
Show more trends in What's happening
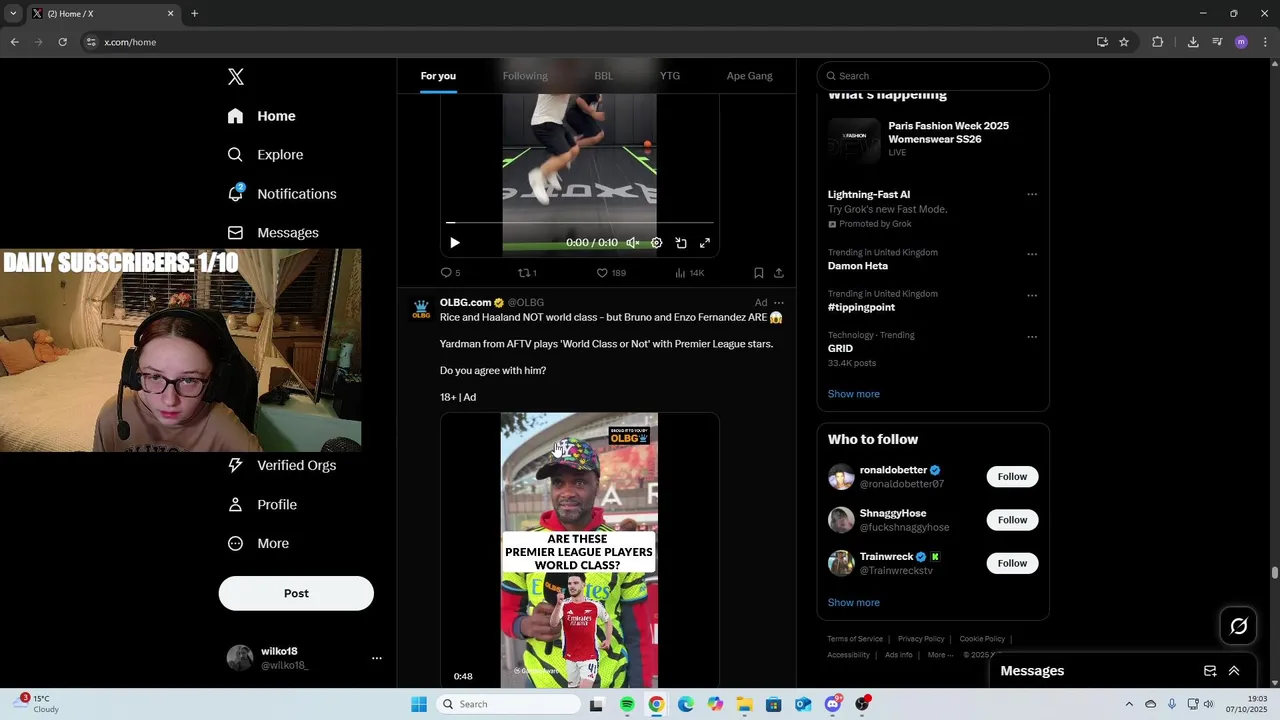tap(854, 394)
